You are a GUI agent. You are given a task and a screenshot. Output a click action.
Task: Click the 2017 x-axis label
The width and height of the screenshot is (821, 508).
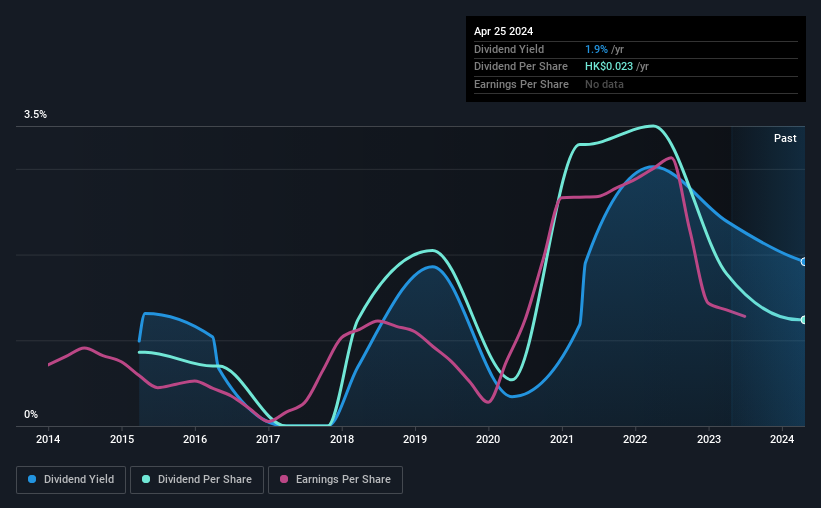point(268,439)
